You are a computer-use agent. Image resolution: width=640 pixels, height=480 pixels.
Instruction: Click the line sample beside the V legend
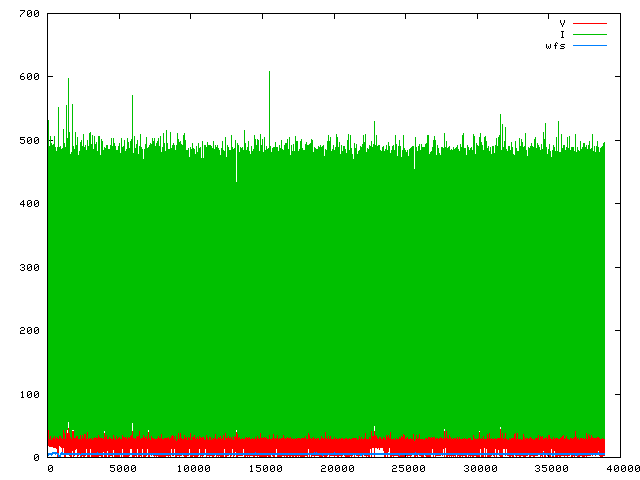point(589,23)
